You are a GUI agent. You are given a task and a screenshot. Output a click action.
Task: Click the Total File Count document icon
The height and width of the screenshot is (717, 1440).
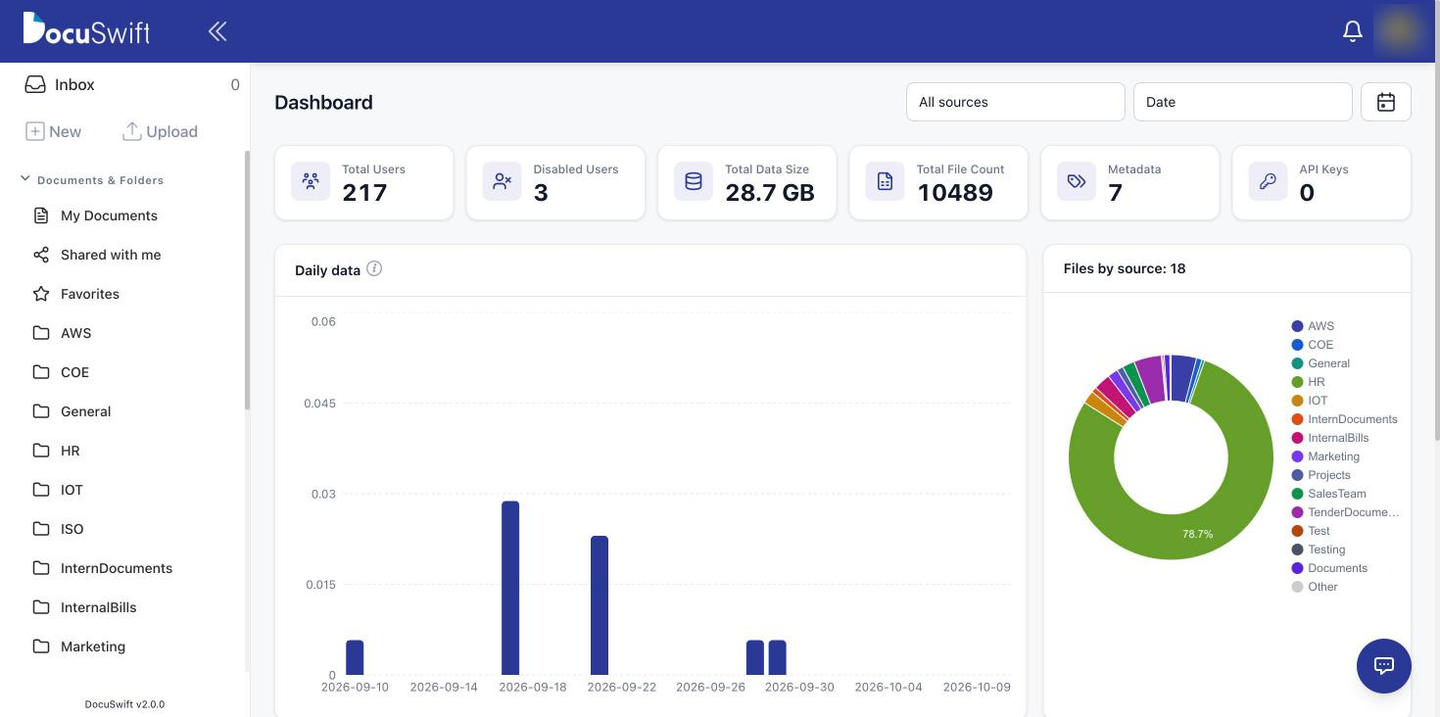tap(885, 181)
